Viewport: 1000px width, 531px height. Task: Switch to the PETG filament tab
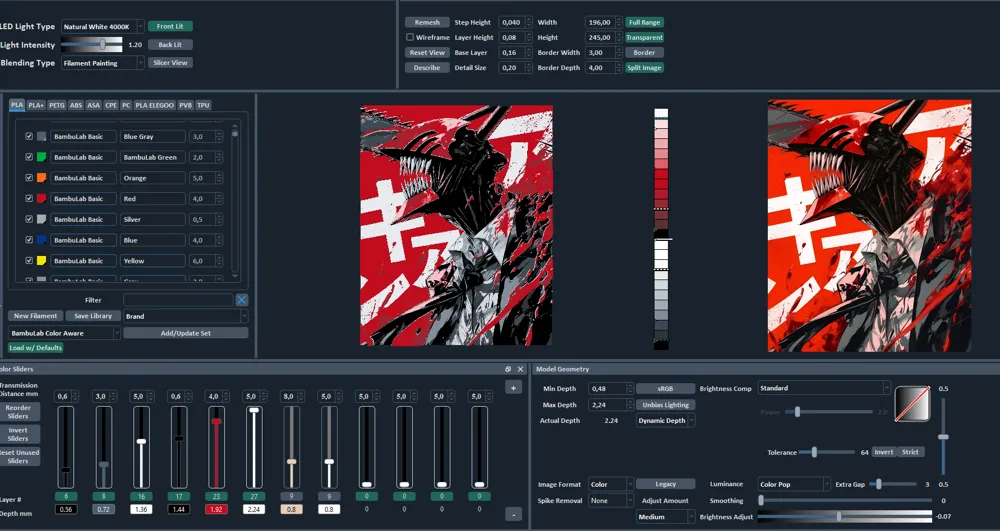[57, 105]
